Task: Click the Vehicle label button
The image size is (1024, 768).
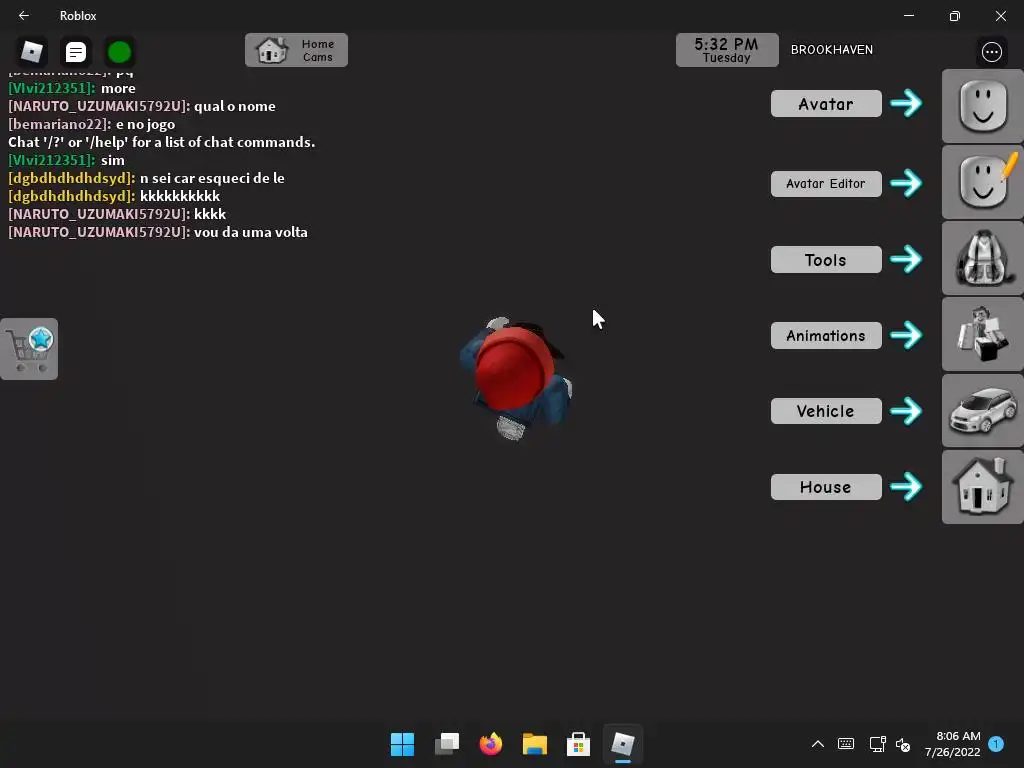Action: pos(826,411)
